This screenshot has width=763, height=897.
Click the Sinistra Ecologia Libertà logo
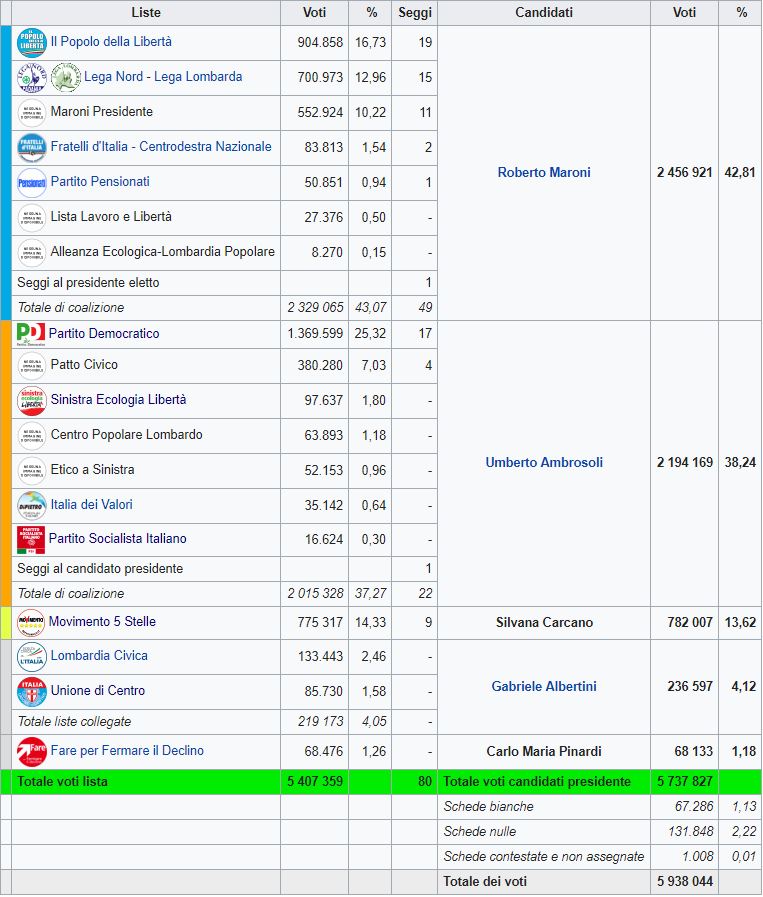pyautogui.click(x=32, y=401)
